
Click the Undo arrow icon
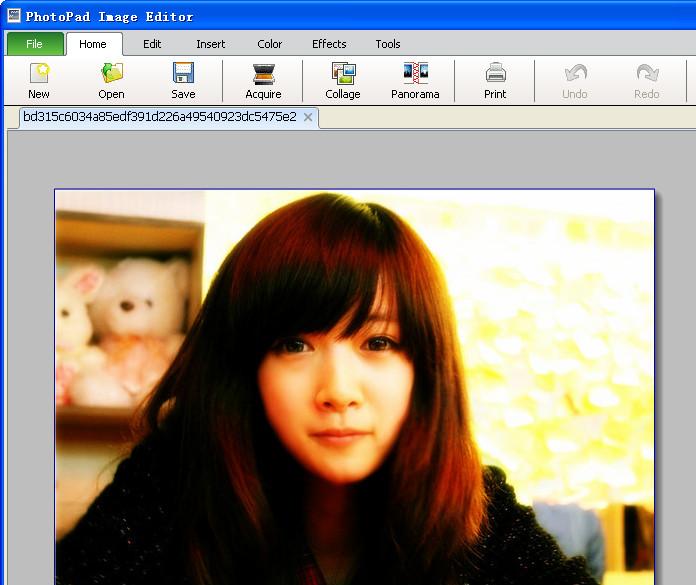pos(575,74)
